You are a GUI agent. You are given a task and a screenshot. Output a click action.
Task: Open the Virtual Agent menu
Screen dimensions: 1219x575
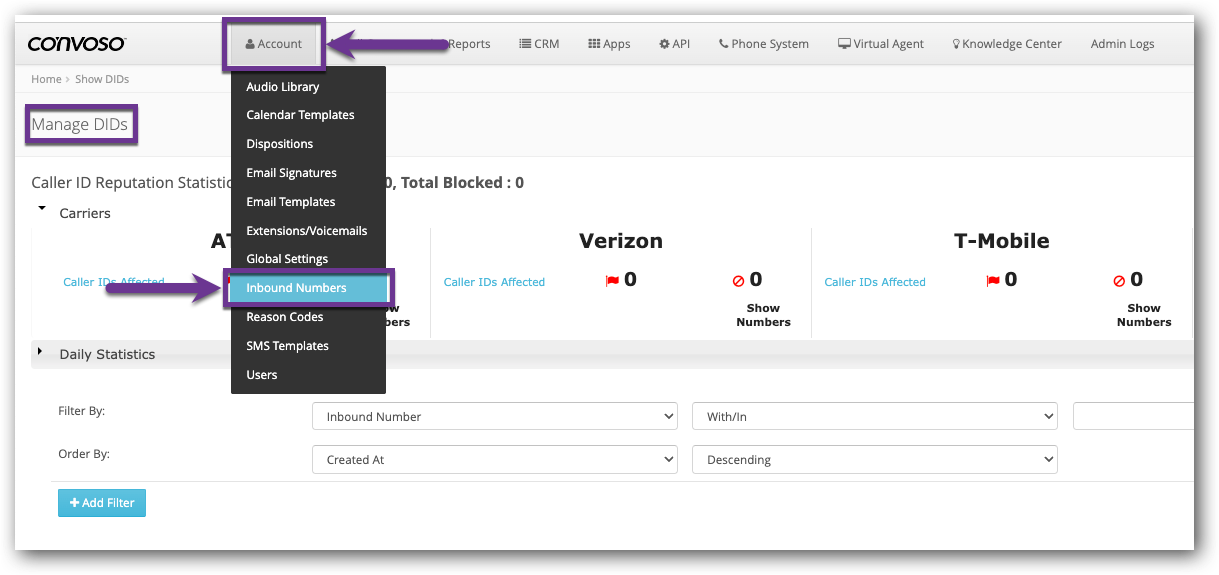[x=880, y=44]
